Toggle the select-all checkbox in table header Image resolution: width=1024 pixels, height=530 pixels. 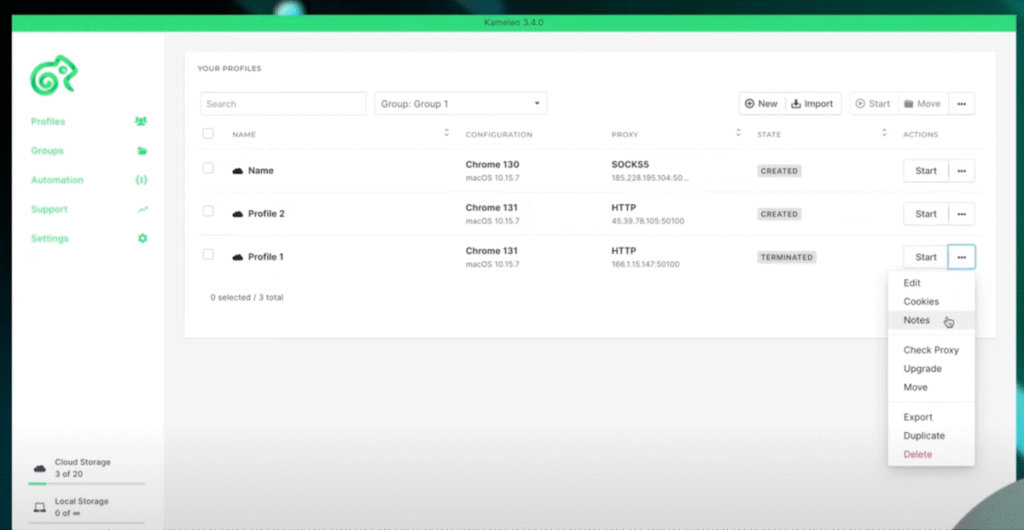[x=208, y=134]
